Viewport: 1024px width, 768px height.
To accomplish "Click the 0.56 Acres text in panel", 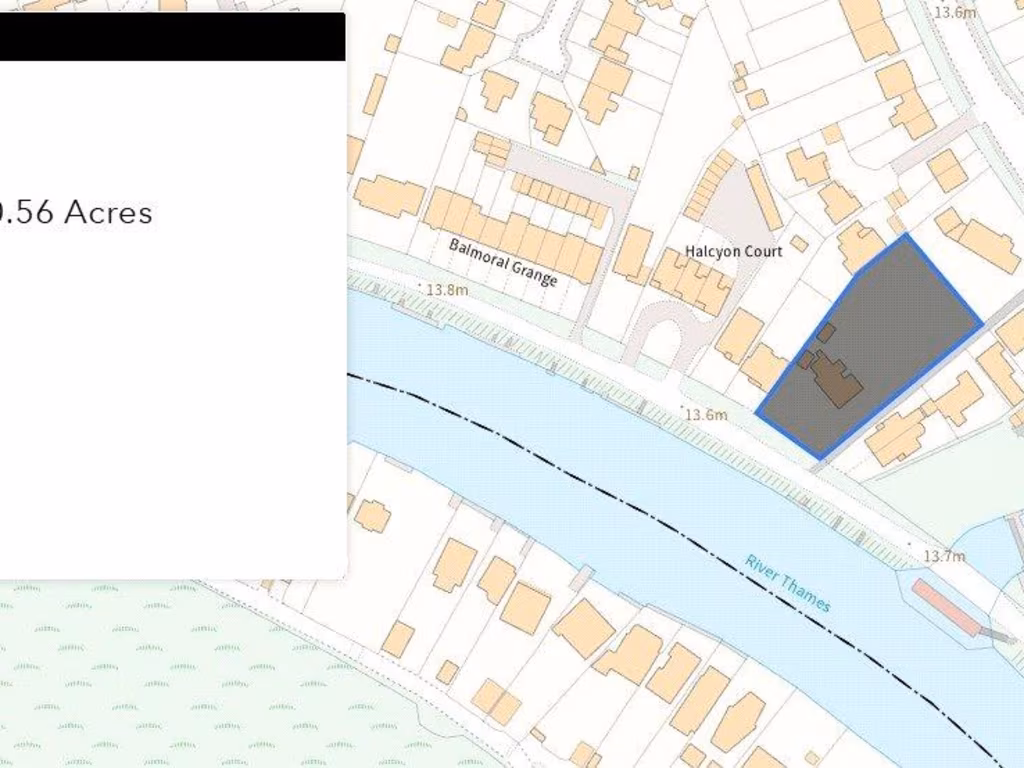I will pos(76,212).
